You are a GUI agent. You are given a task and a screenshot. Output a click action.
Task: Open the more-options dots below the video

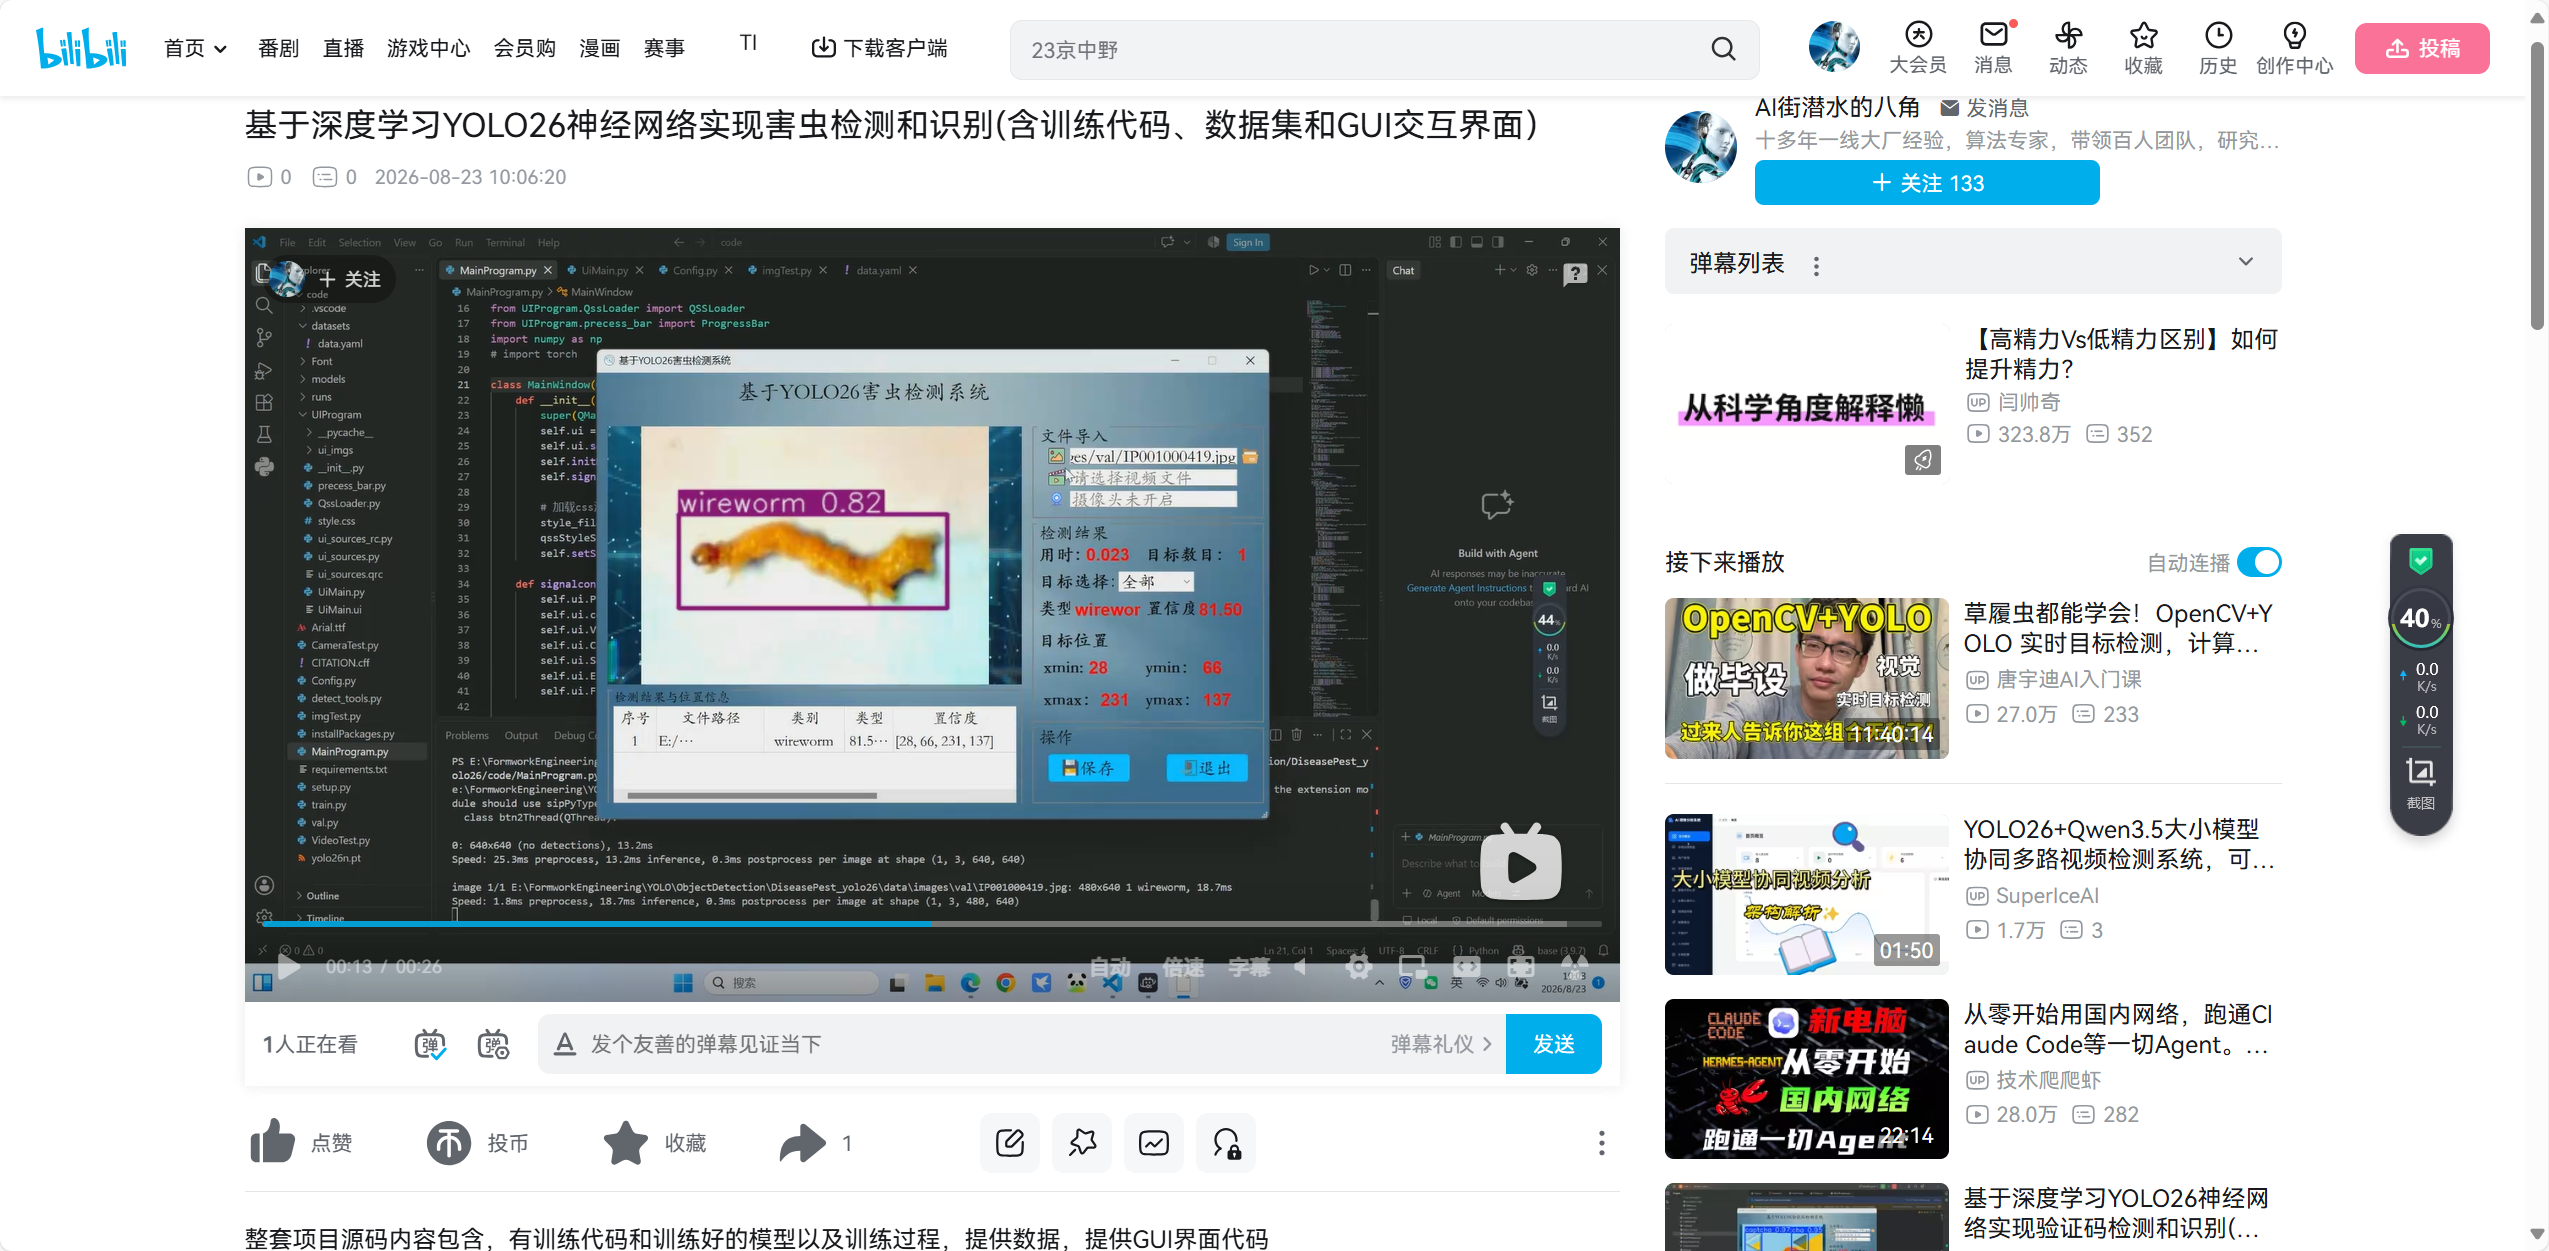1601,1143
